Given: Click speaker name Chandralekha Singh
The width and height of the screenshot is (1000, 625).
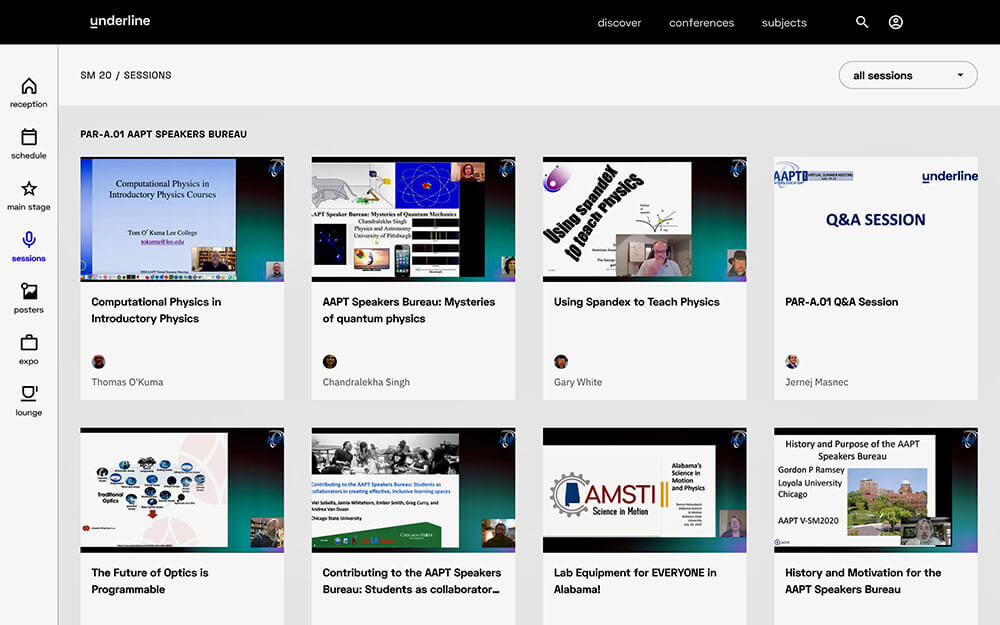Looking at the screenshot, I should (366, 382).
